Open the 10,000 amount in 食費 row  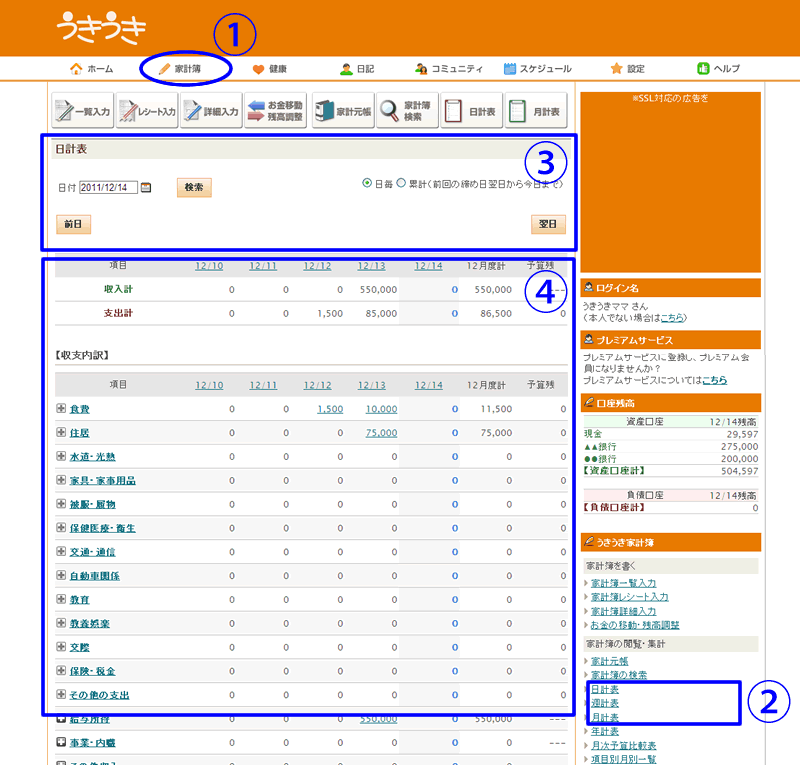pos(381,409)
